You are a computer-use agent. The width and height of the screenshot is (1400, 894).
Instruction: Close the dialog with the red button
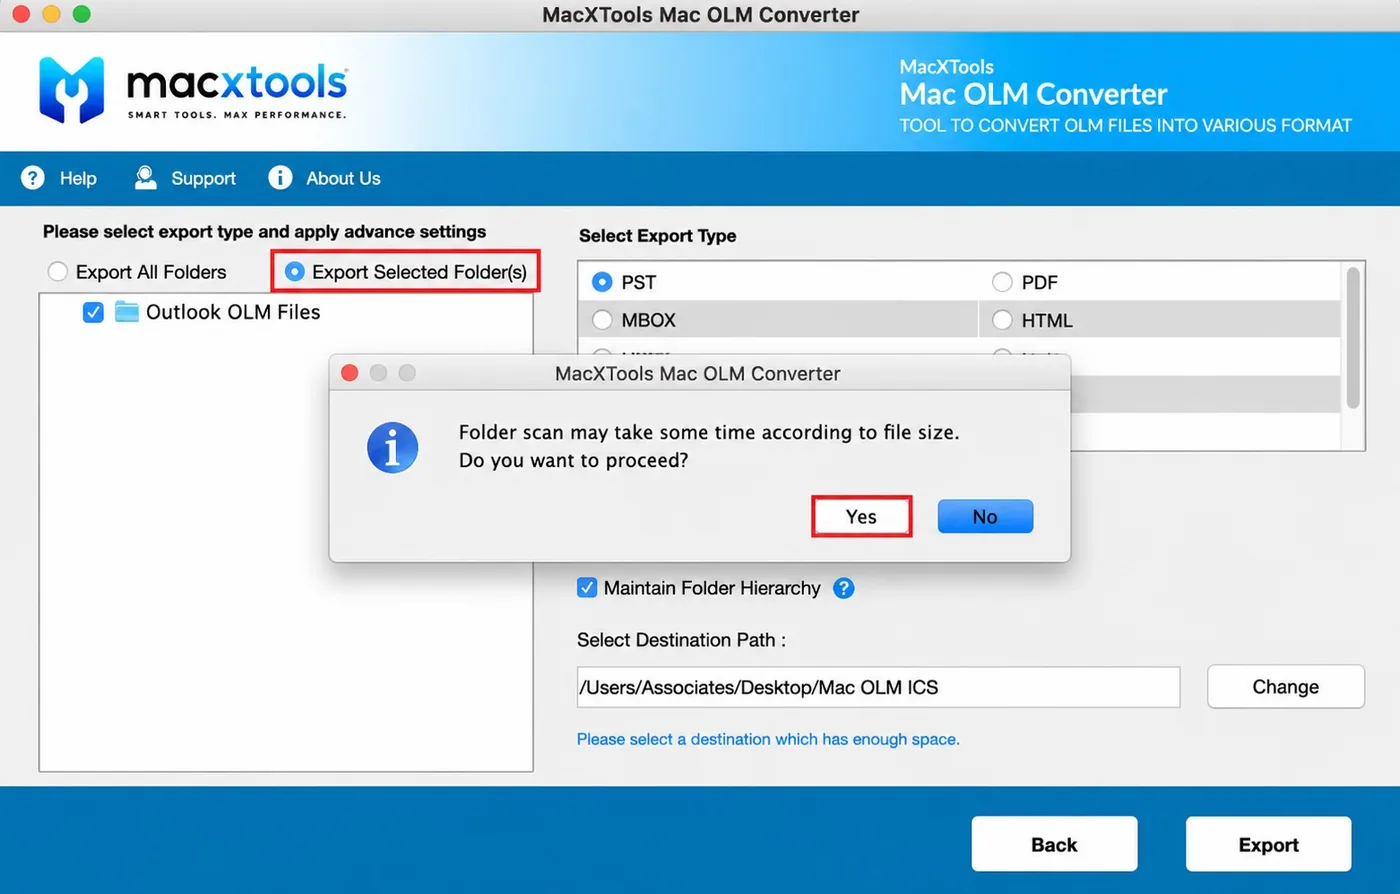point(349,373)
